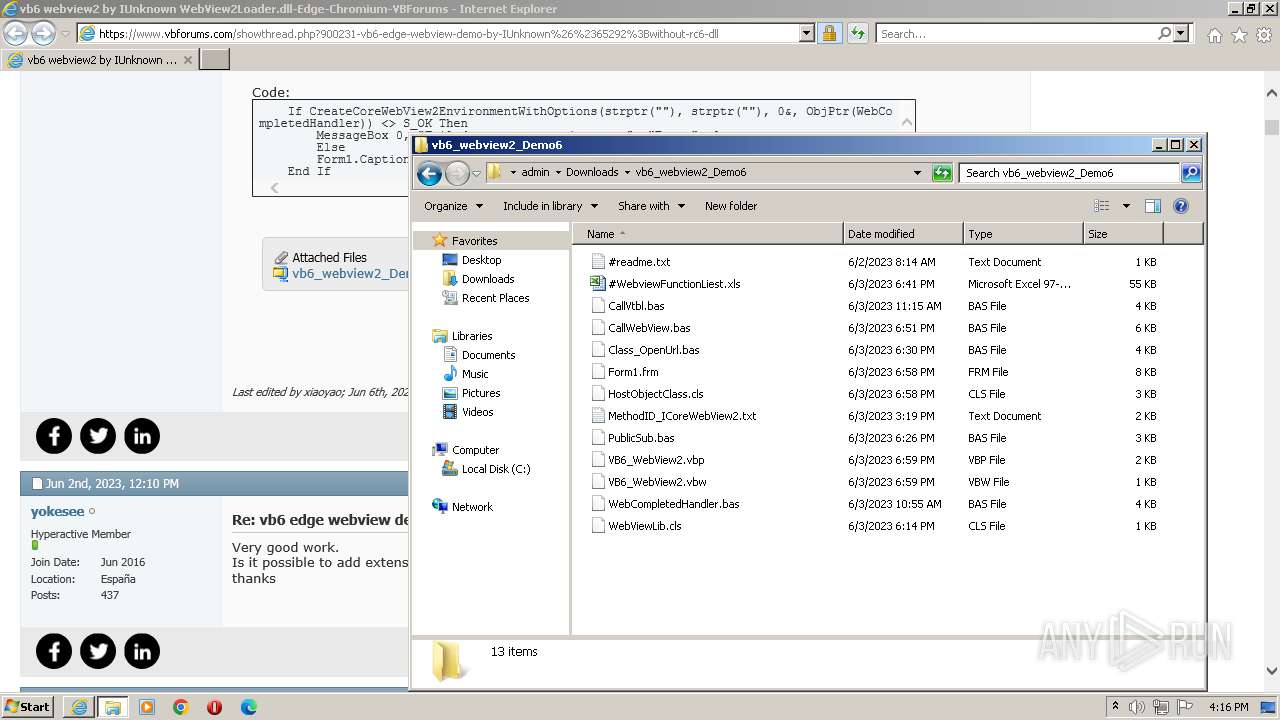Select Desktop under Favorites

[x=481, y=260]
